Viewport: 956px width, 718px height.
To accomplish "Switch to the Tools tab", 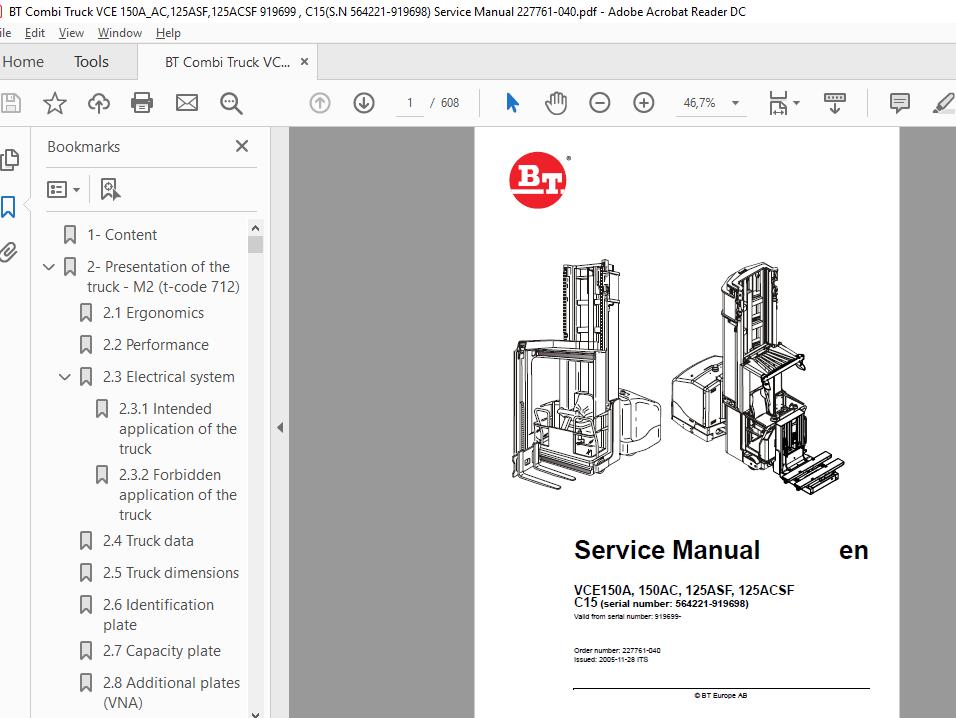I will [x=91, y=62].
